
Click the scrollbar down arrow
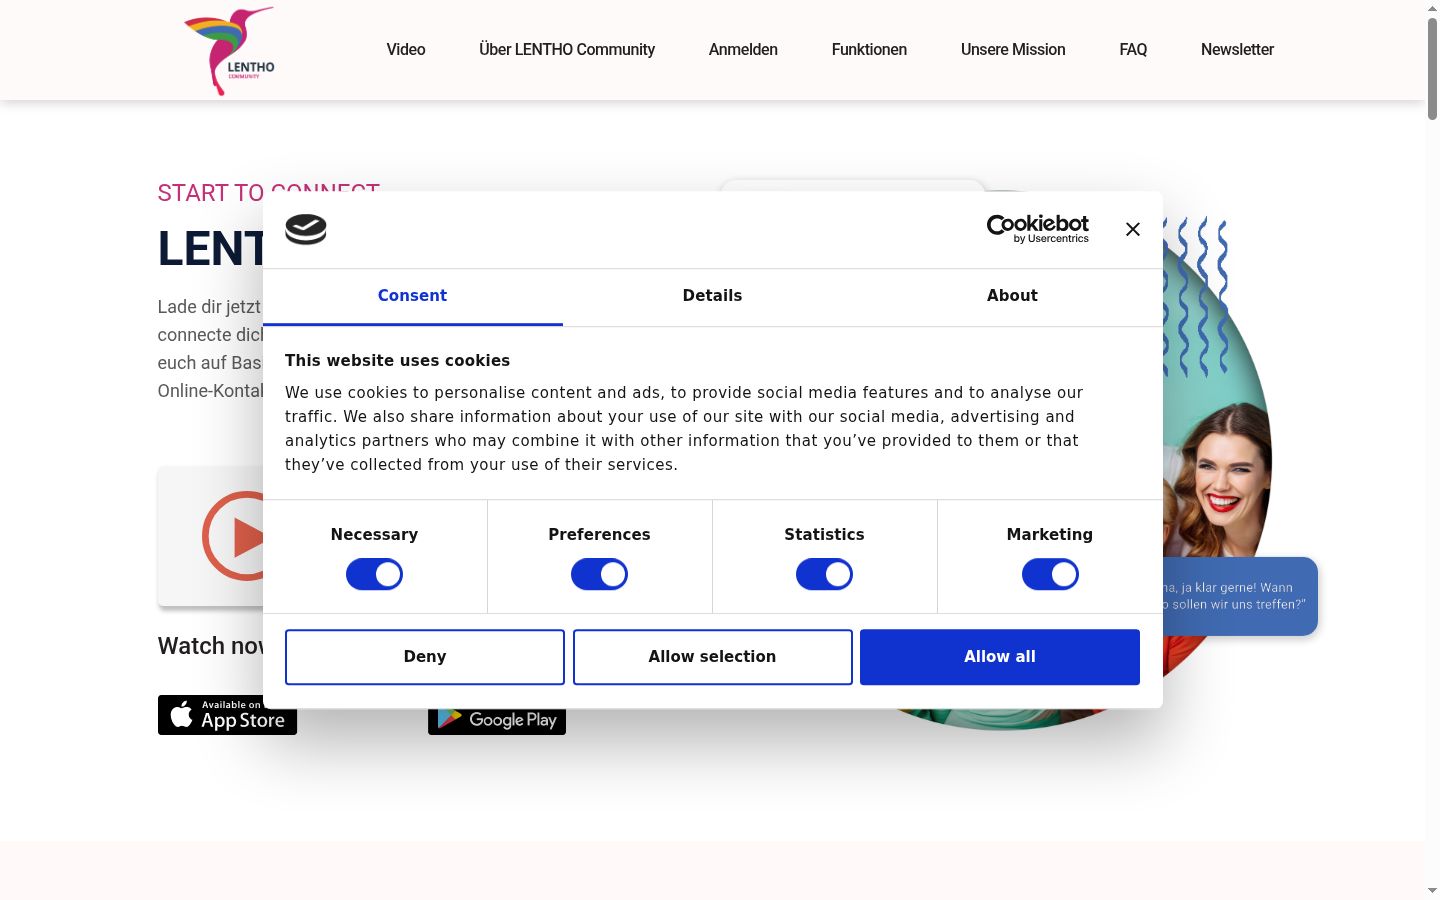pos(1432,889)
